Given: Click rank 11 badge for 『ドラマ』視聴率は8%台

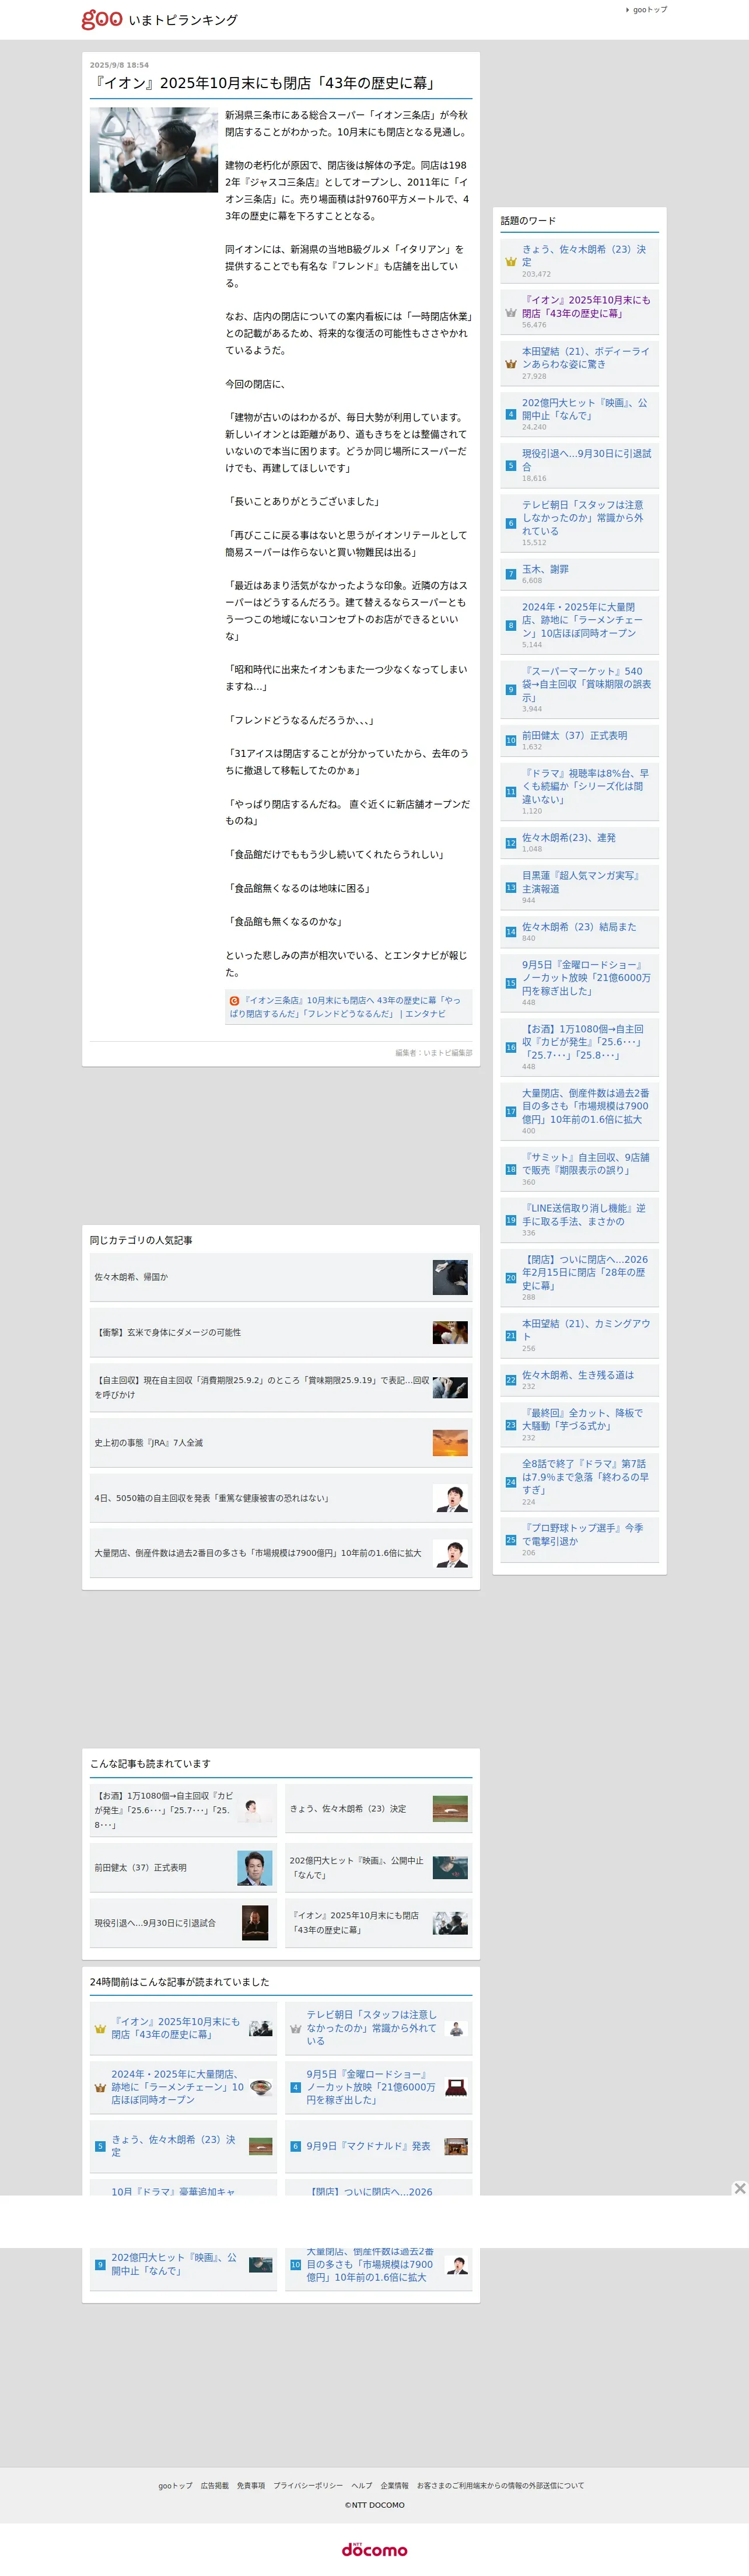Looking at the screenshot, I should [511, 792].
